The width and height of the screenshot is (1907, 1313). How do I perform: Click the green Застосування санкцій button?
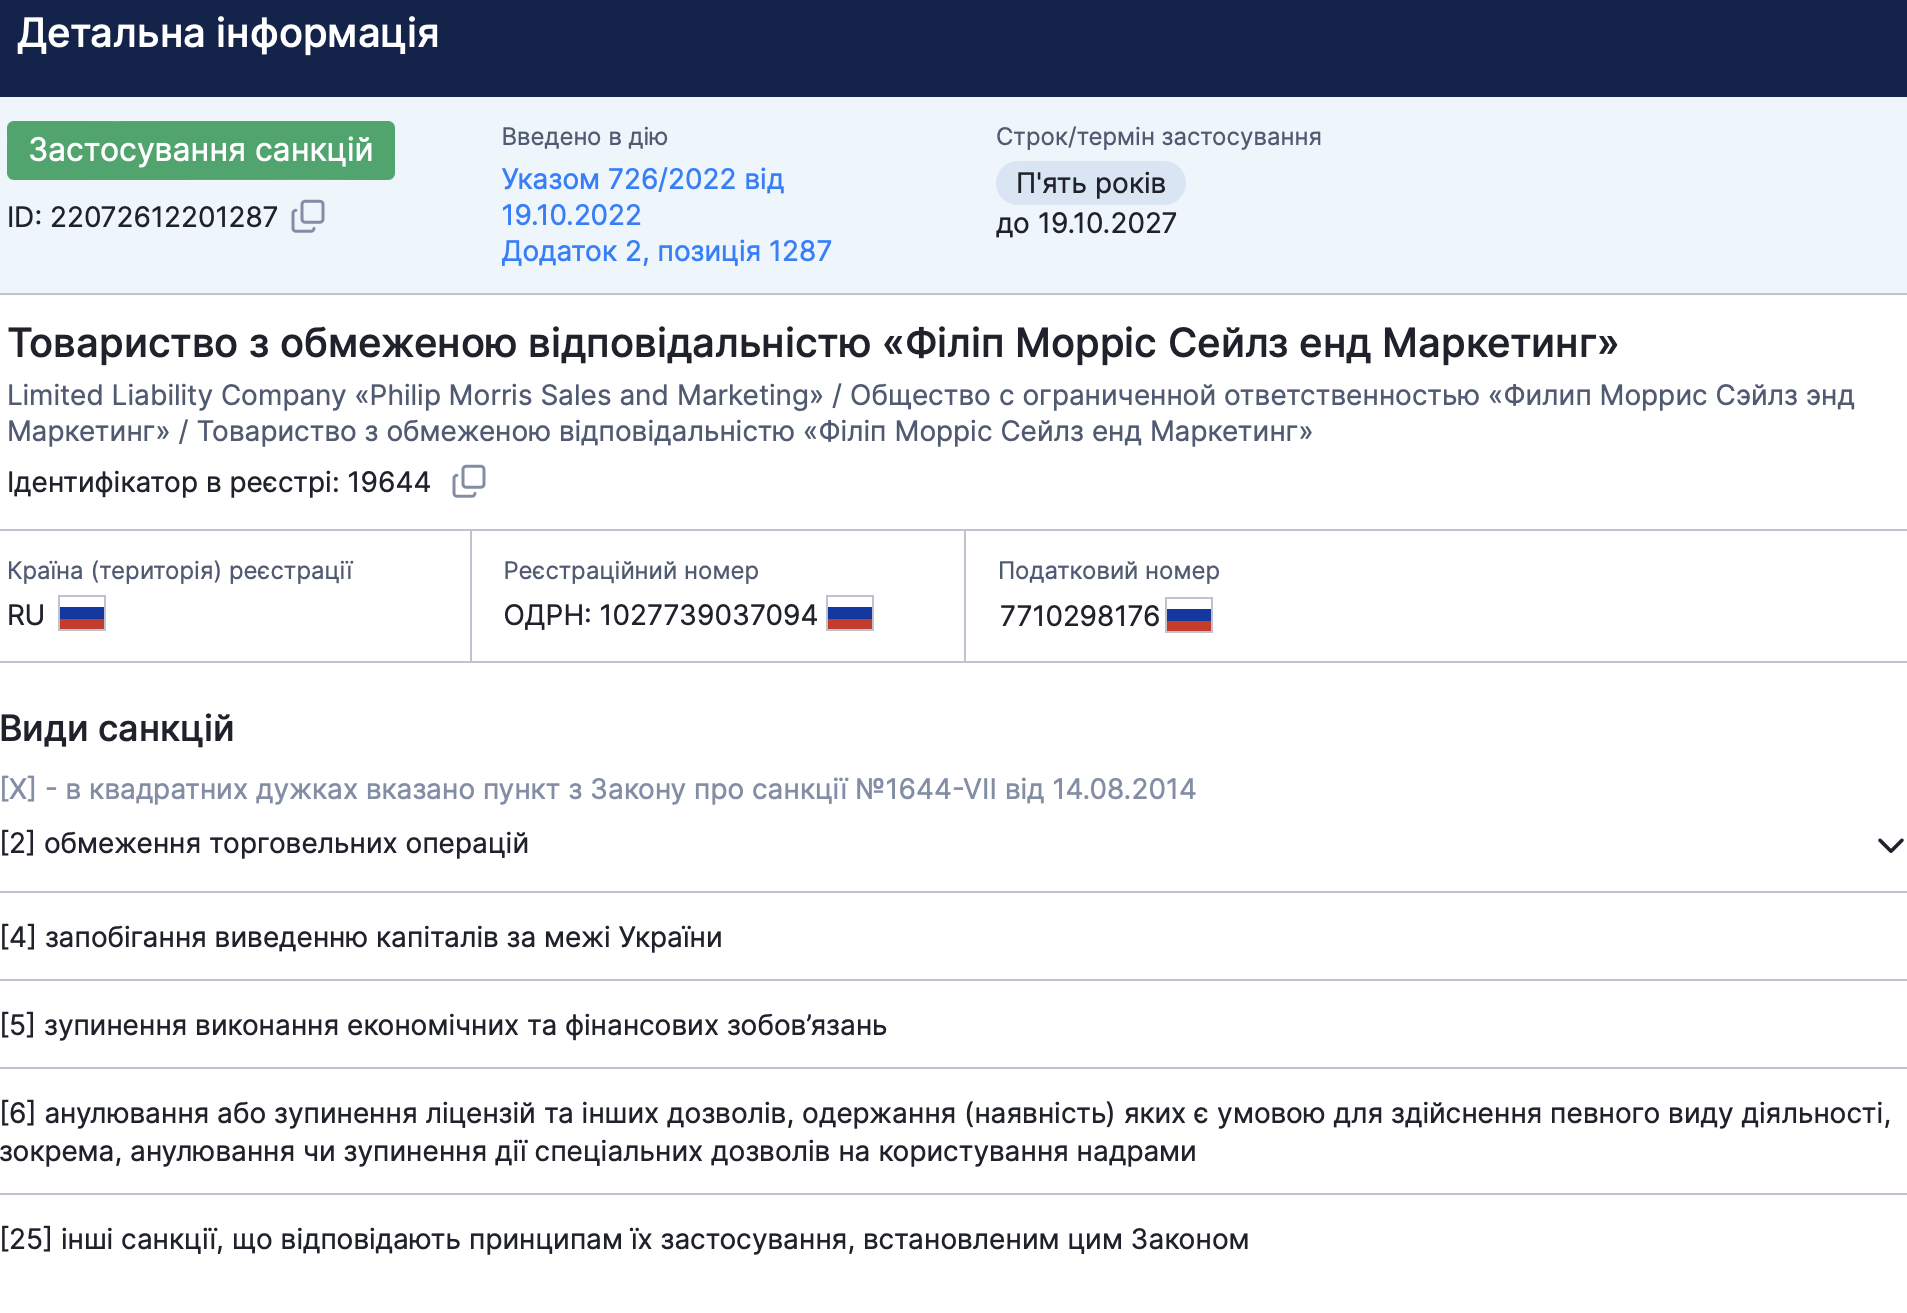click(x=201, y=150)
